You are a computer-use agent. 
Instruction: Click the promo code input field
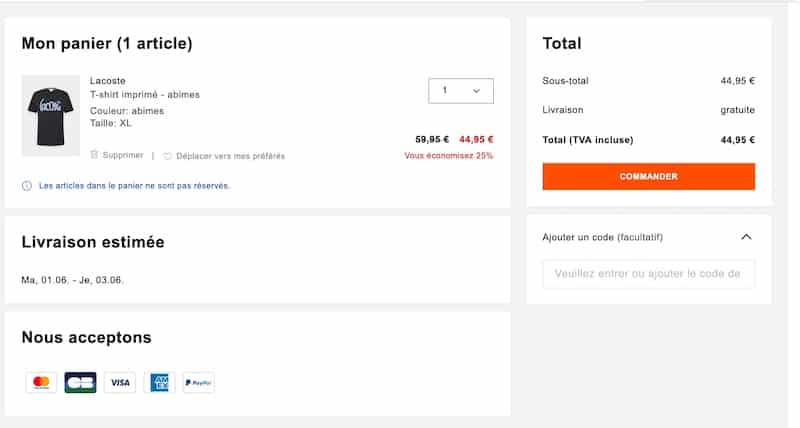click(648, 274)
